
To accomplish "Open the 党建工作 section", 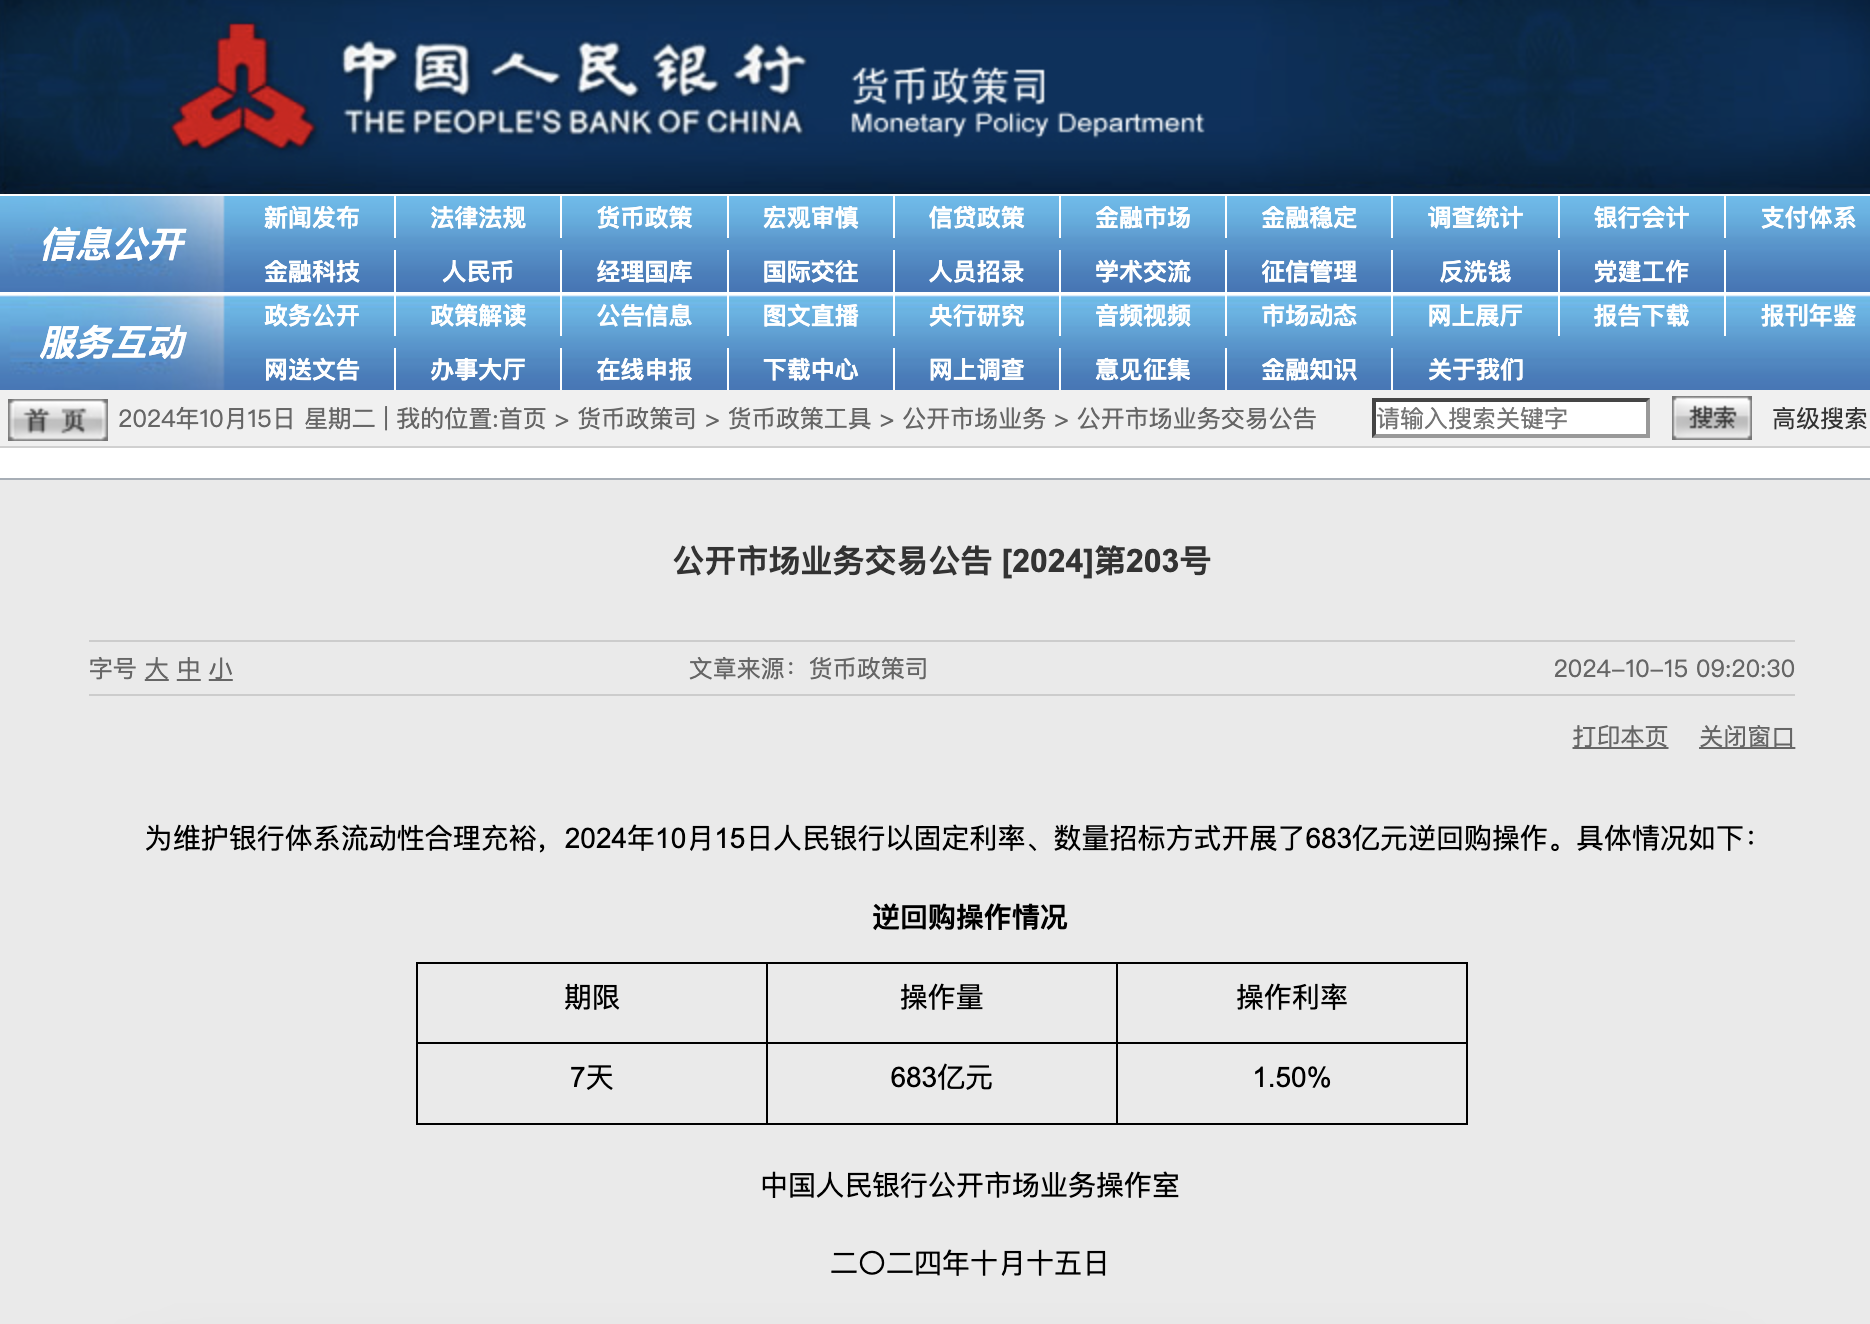I will pyautogui.click(x=1641, y=271).
